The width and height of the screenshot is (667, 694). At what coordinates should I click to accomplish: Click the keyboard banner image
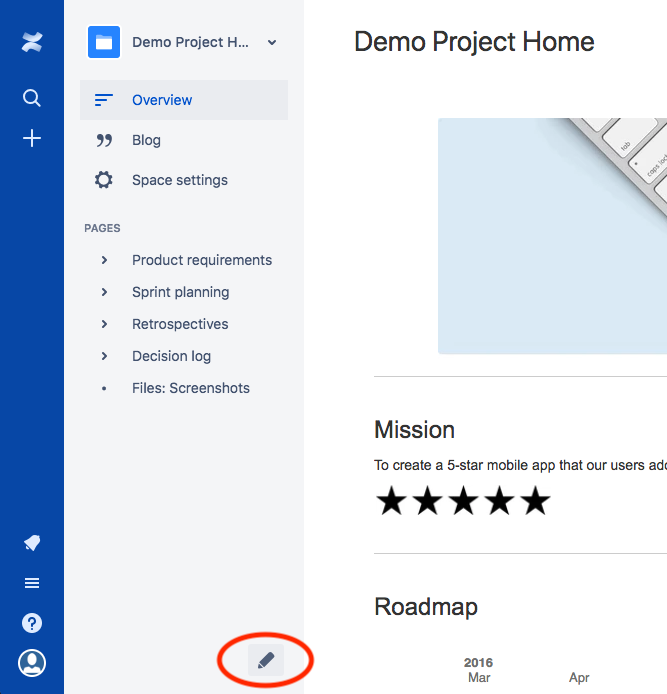[x=552, y=236]
